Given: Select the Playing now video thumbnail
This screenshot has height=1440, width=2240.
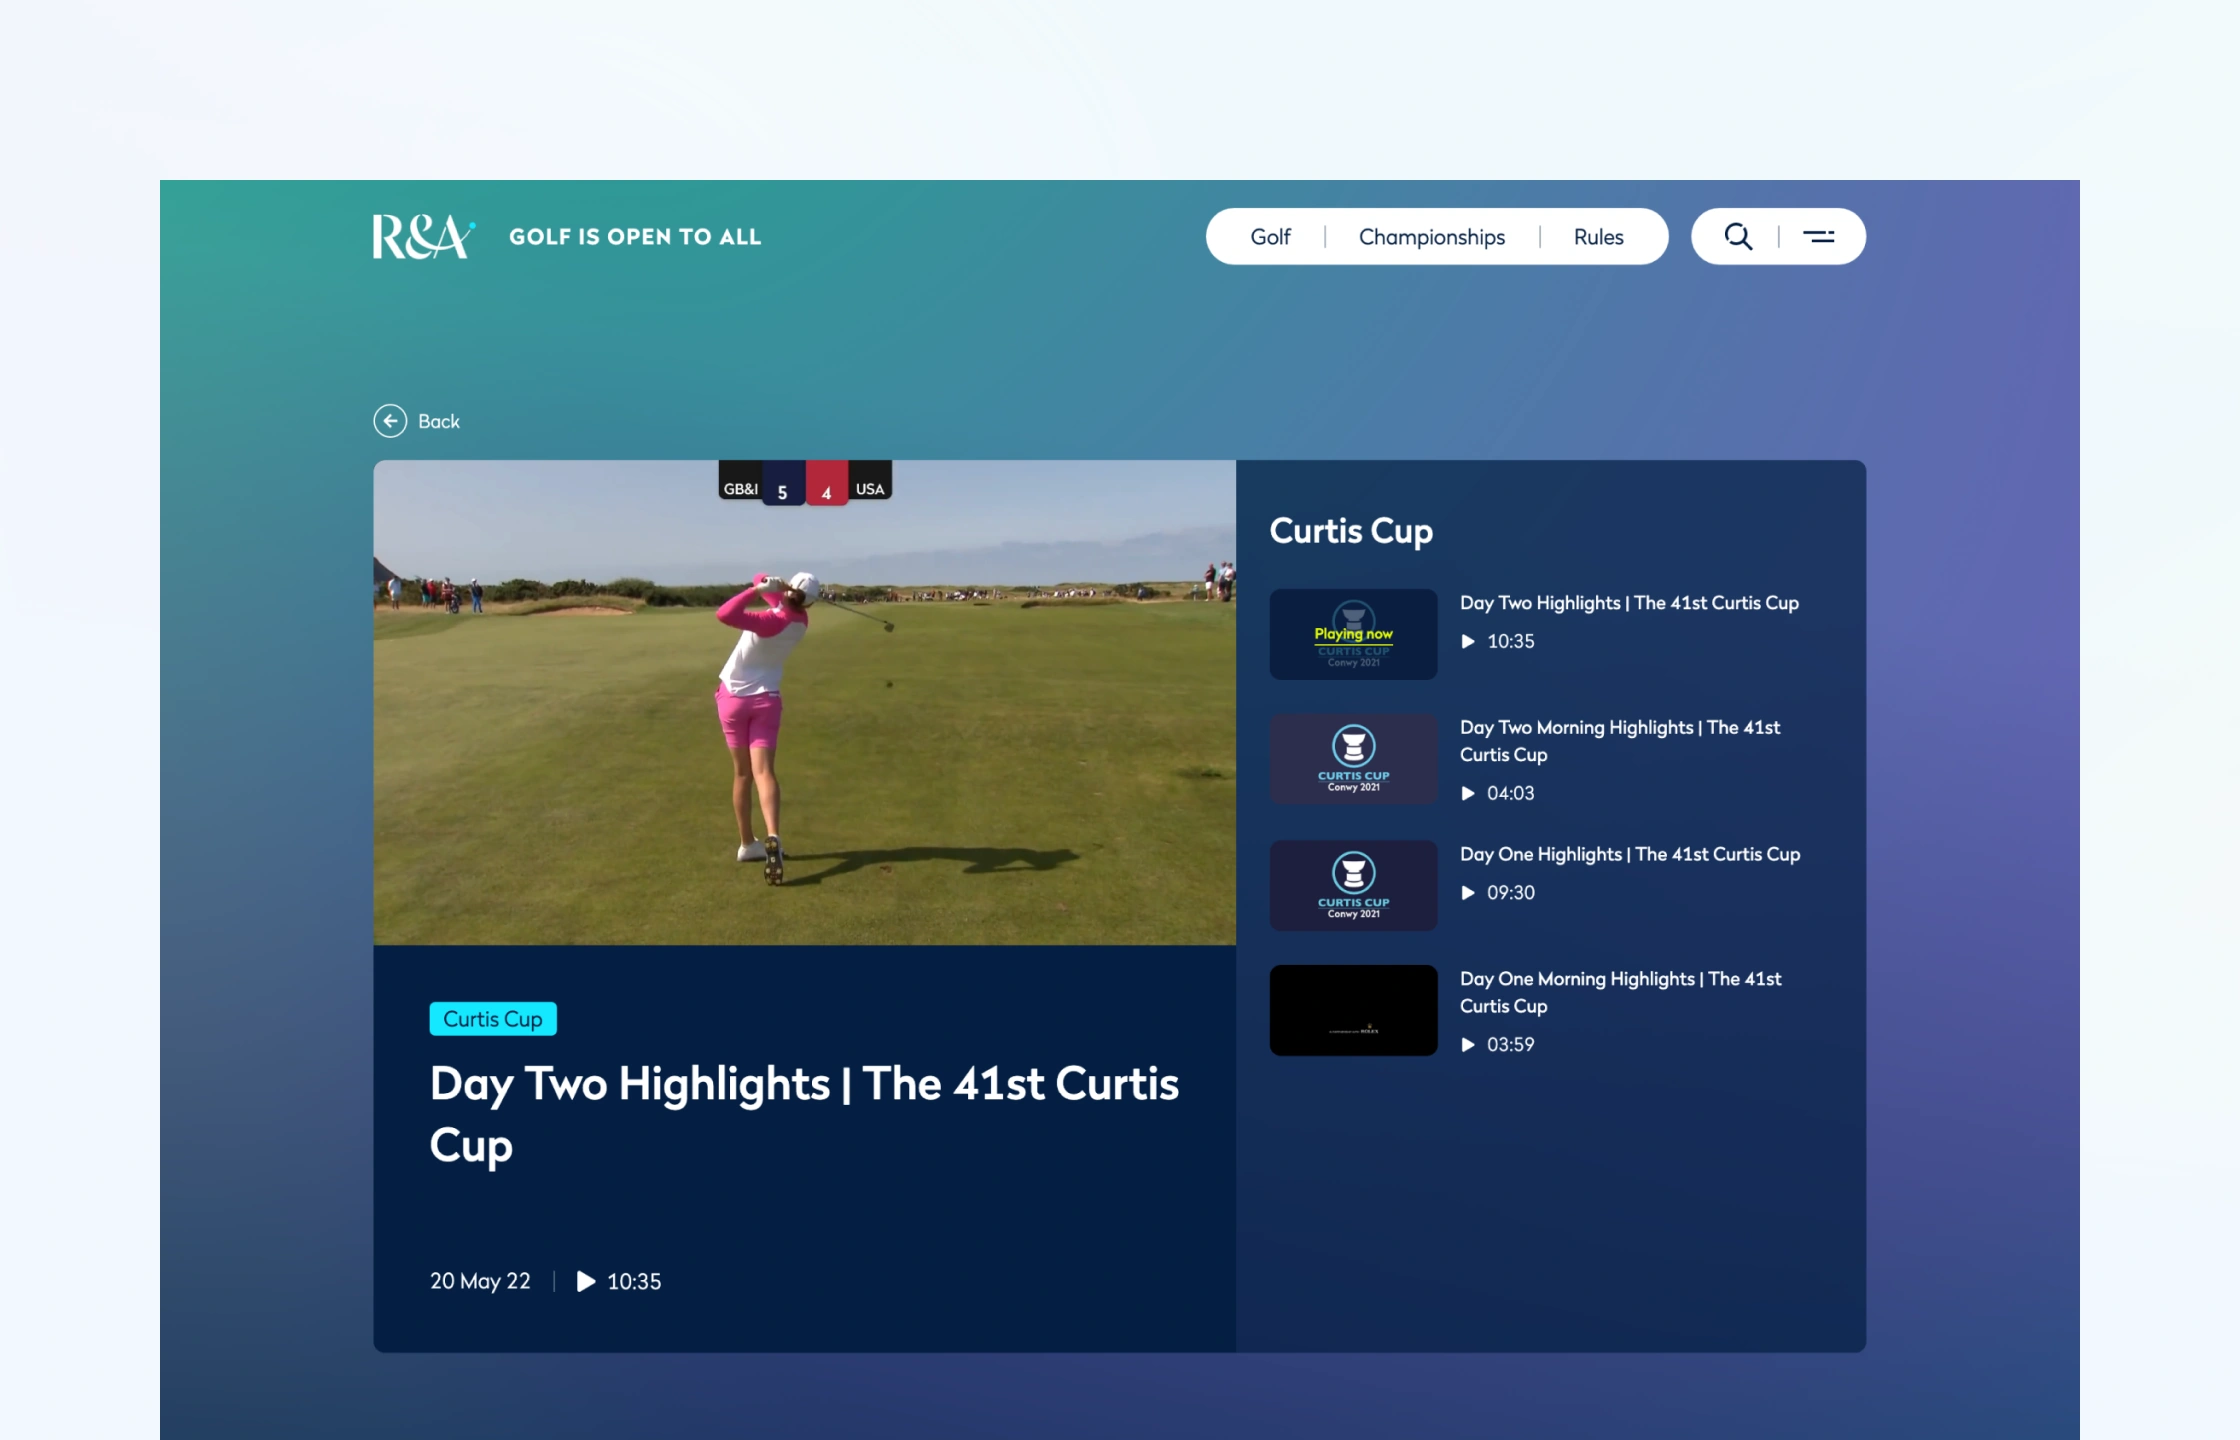Looking at the screenshot, I should point(1353,634).
